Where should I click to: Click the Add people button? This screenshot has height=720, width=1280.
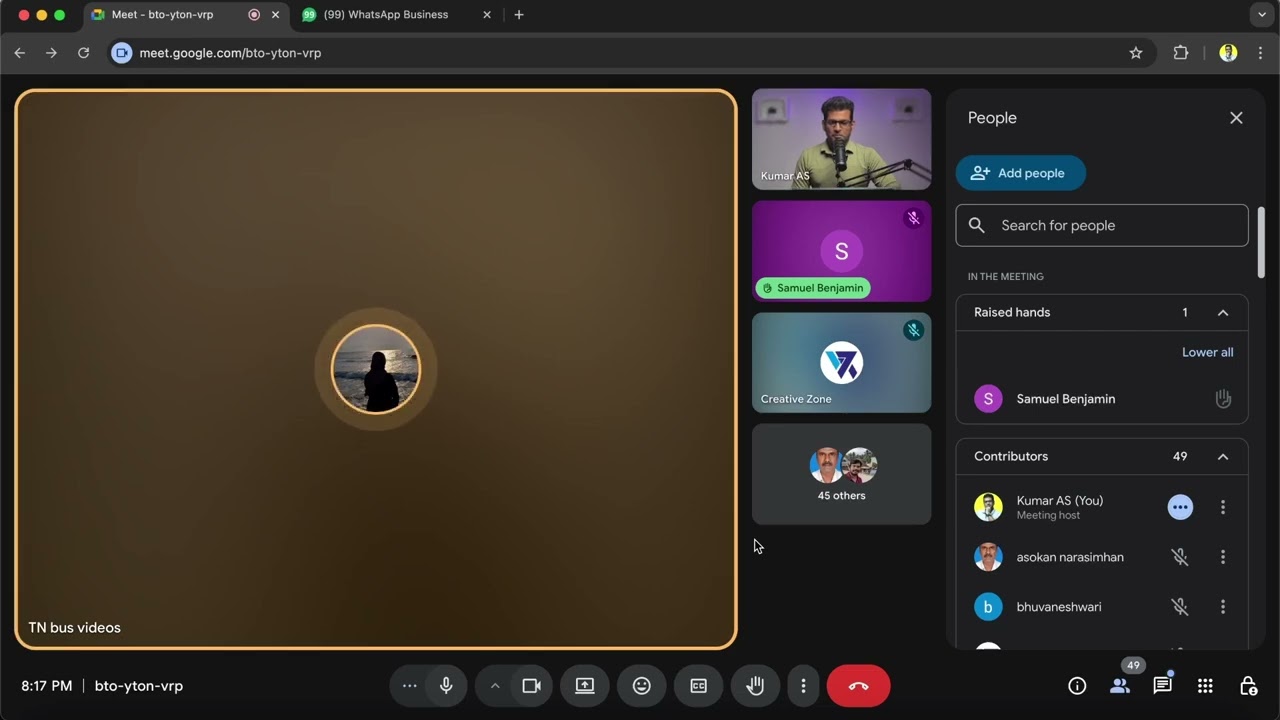click(1021, 173)
